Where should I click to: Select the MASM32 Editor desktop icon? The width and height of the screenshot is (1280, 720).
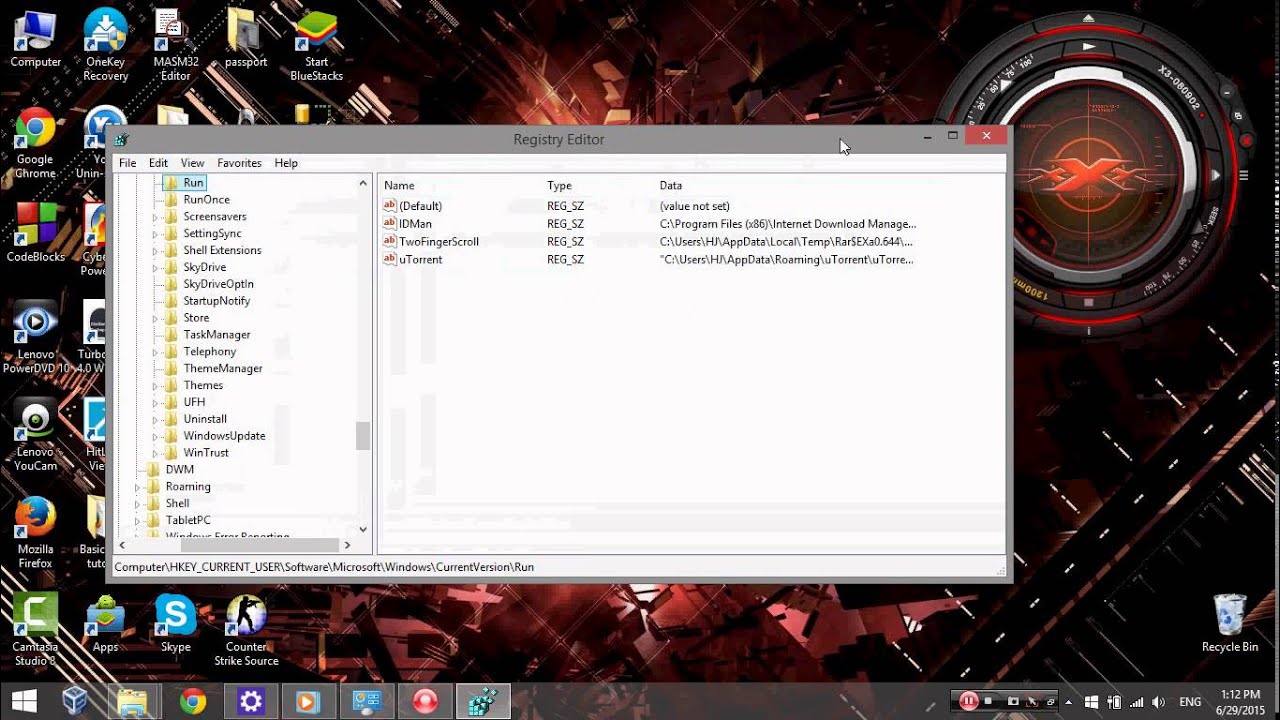[x=175, y=45]
